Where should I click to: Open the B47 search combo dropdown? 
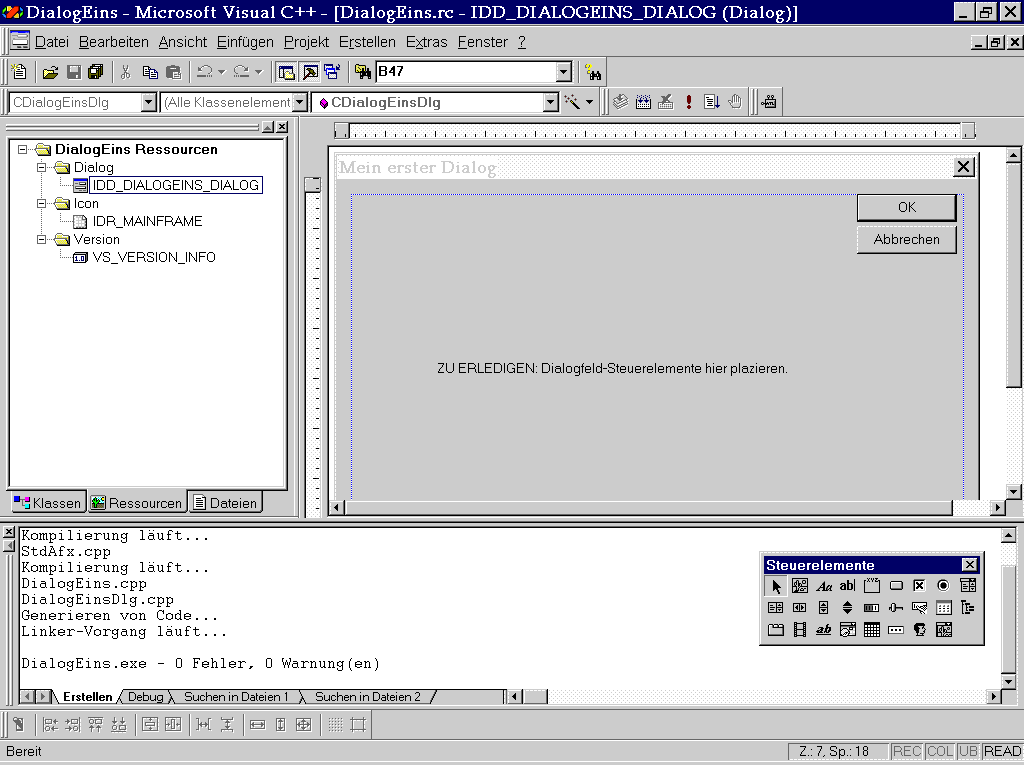point(564,72)
